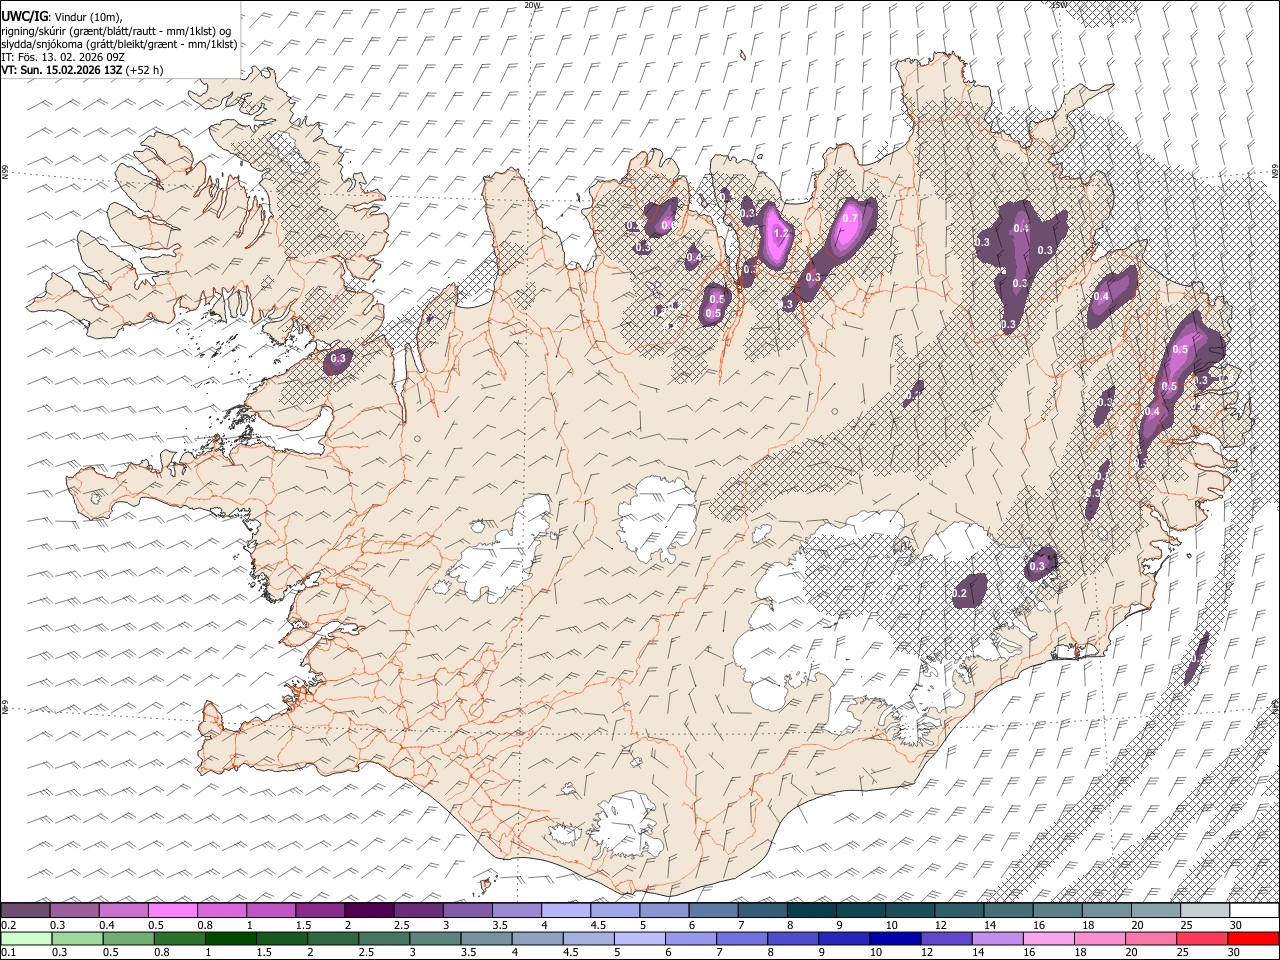
Task: Choose the bottom legend swatch labeled 14
Action: point(996,939)
